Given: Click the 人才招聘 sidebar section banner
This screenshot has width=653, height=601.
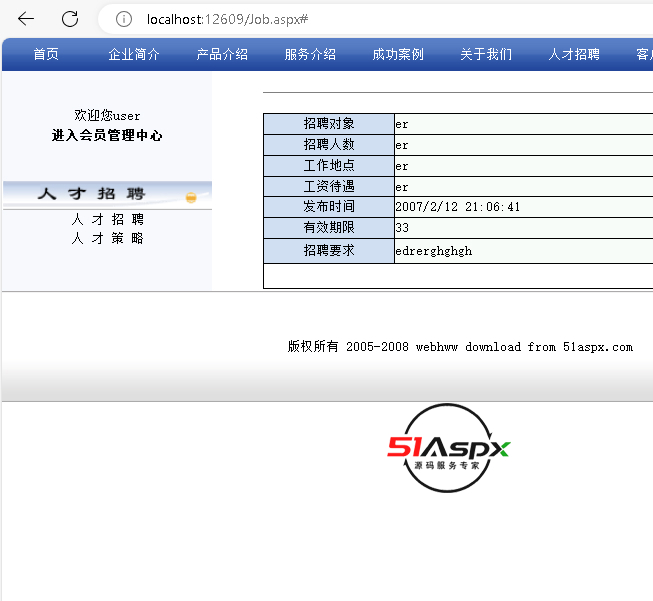Looking at the screenshot, I should [x=92, y=194].
